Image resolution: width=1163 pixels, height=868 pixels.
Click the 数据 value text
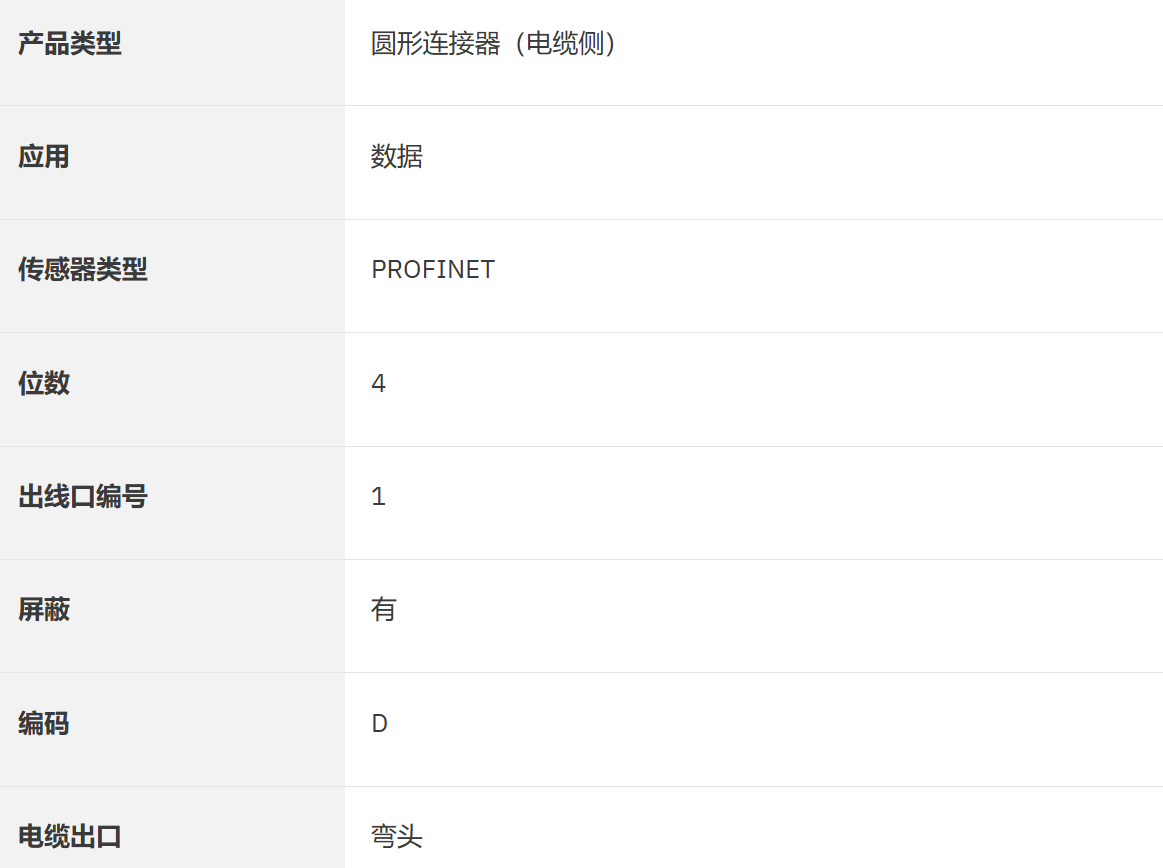tap(397, 157)
